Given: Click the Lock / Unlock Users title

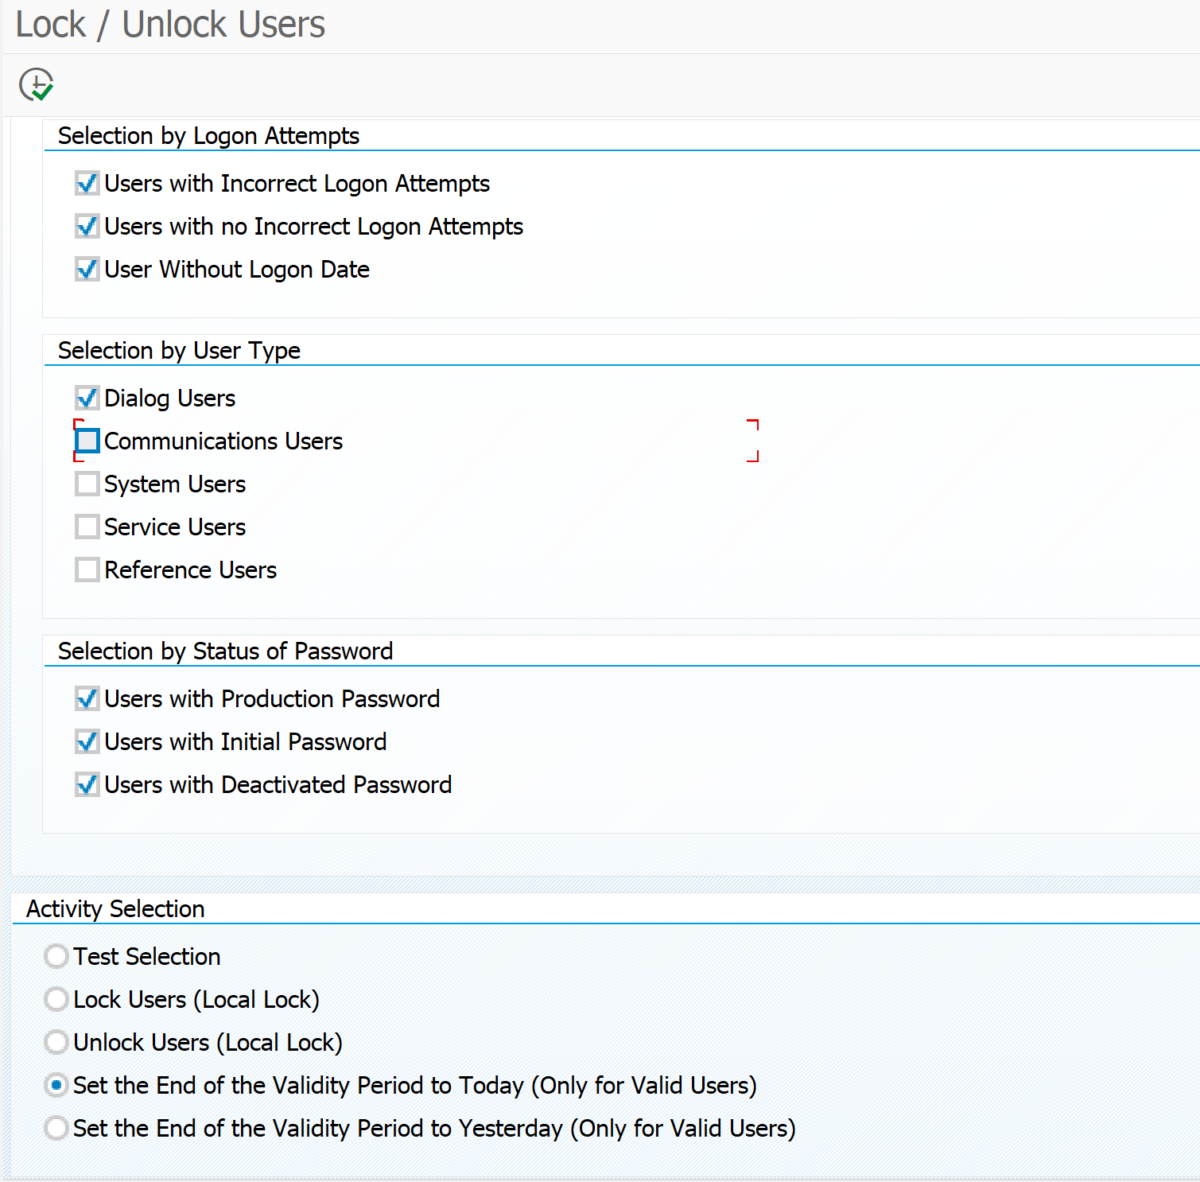Looking at the screenshot, I should pos(168,24).
